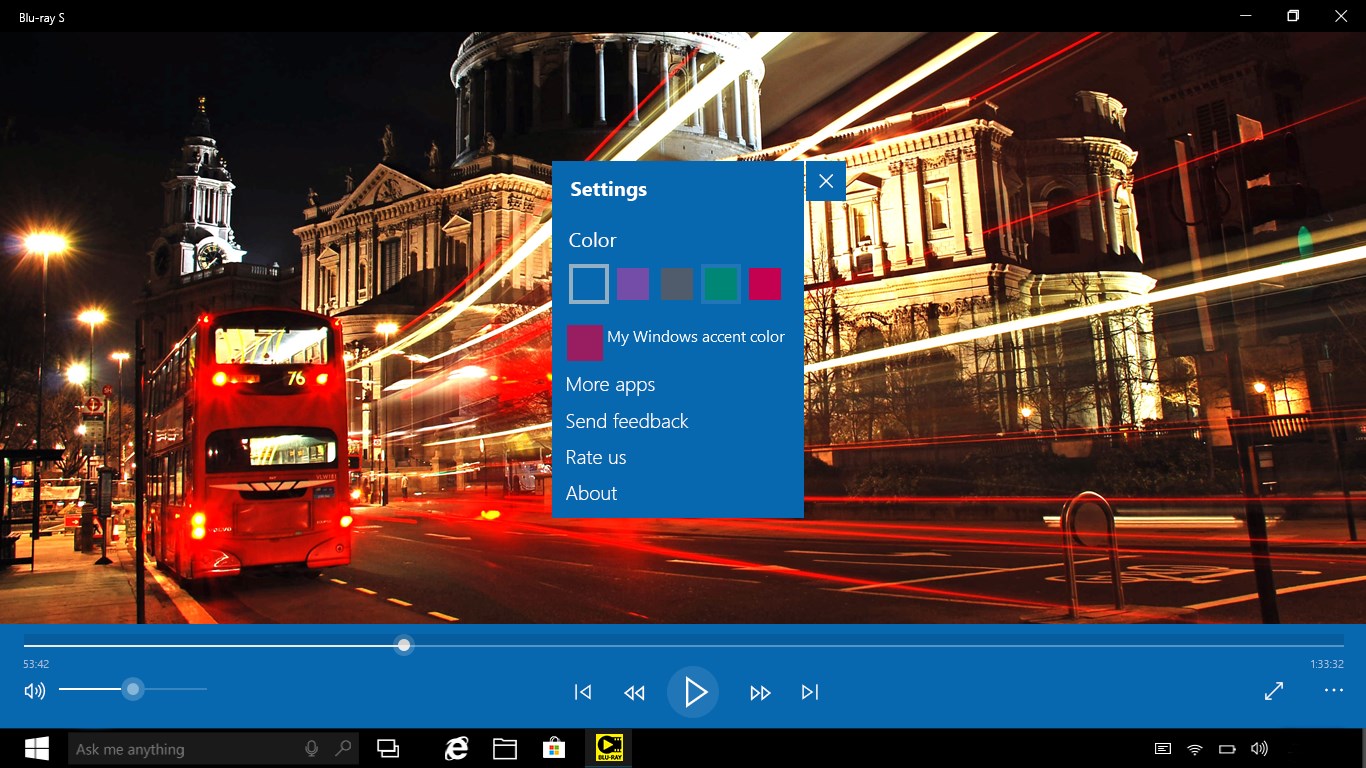Close the Settings flyout panel

(x=826, y=181)
